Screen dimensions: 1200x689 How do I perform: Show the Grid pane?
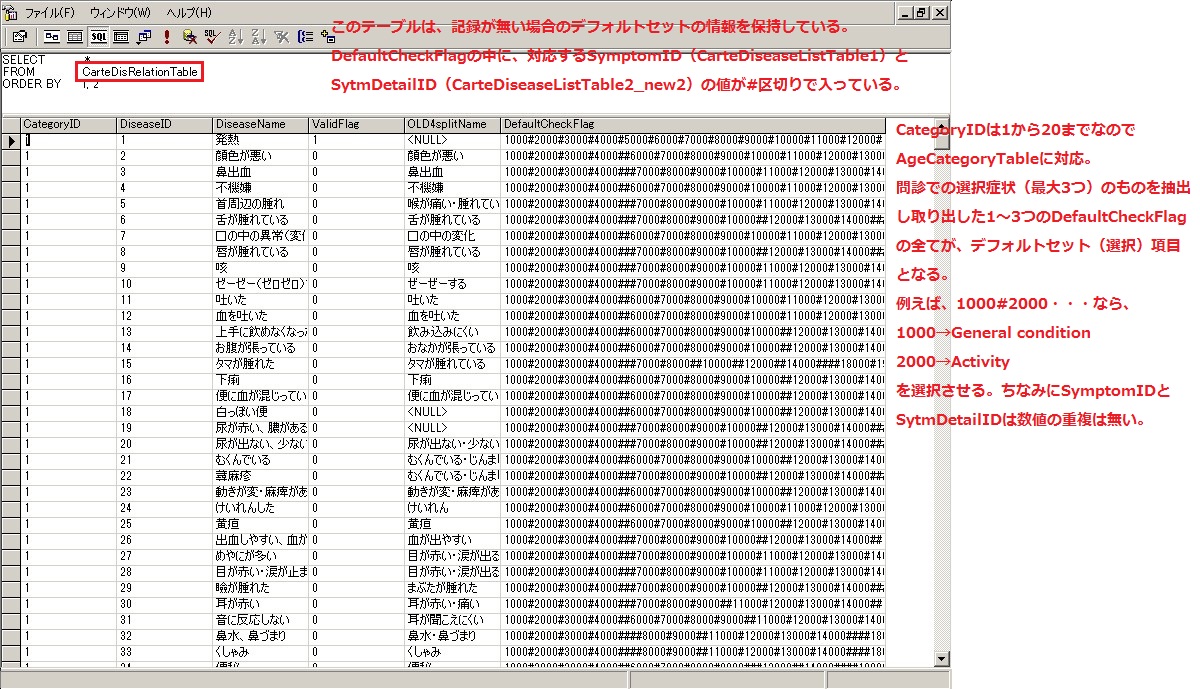coord(75,37)
